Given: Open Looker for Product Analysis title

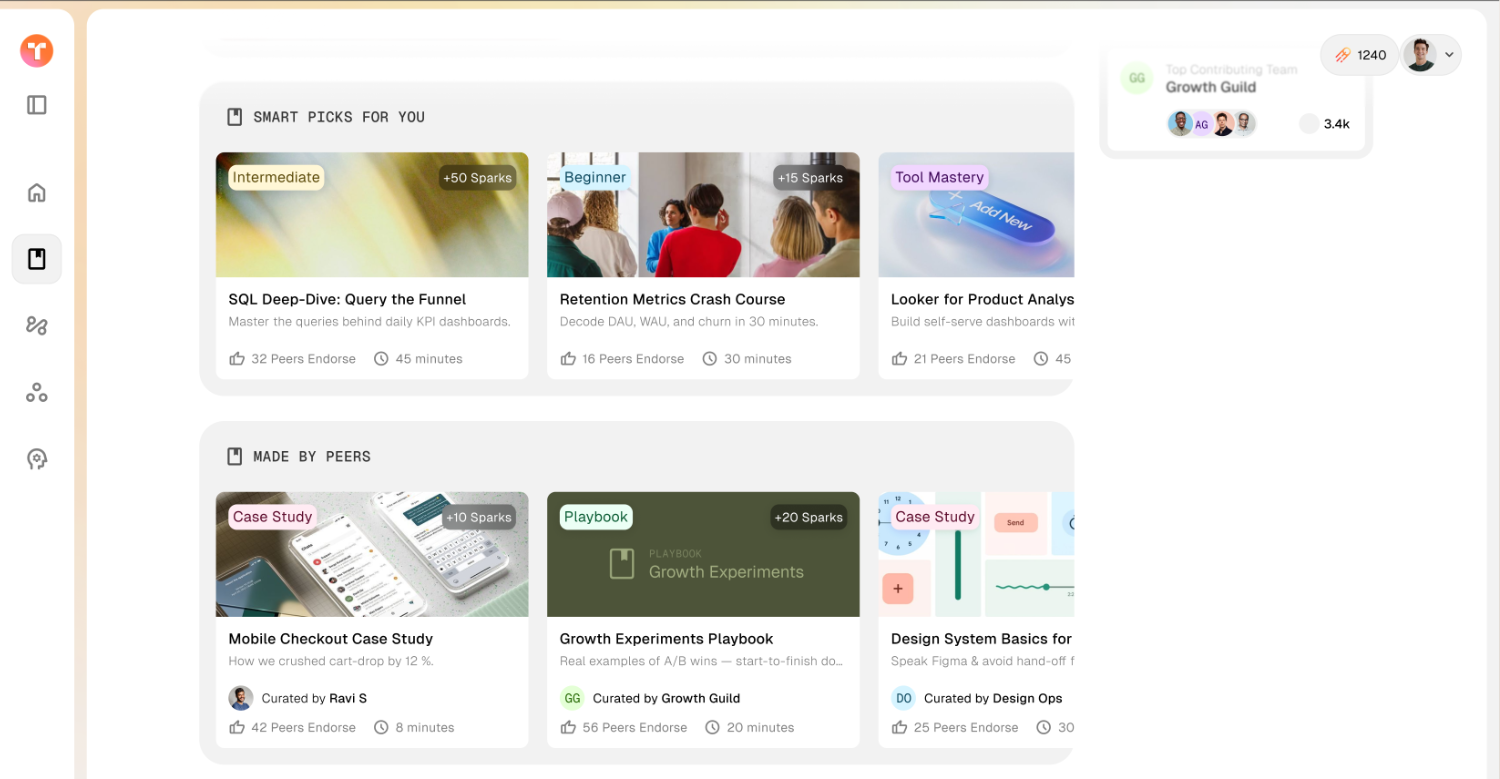Looking at the screenshot, I should point(982,299).
